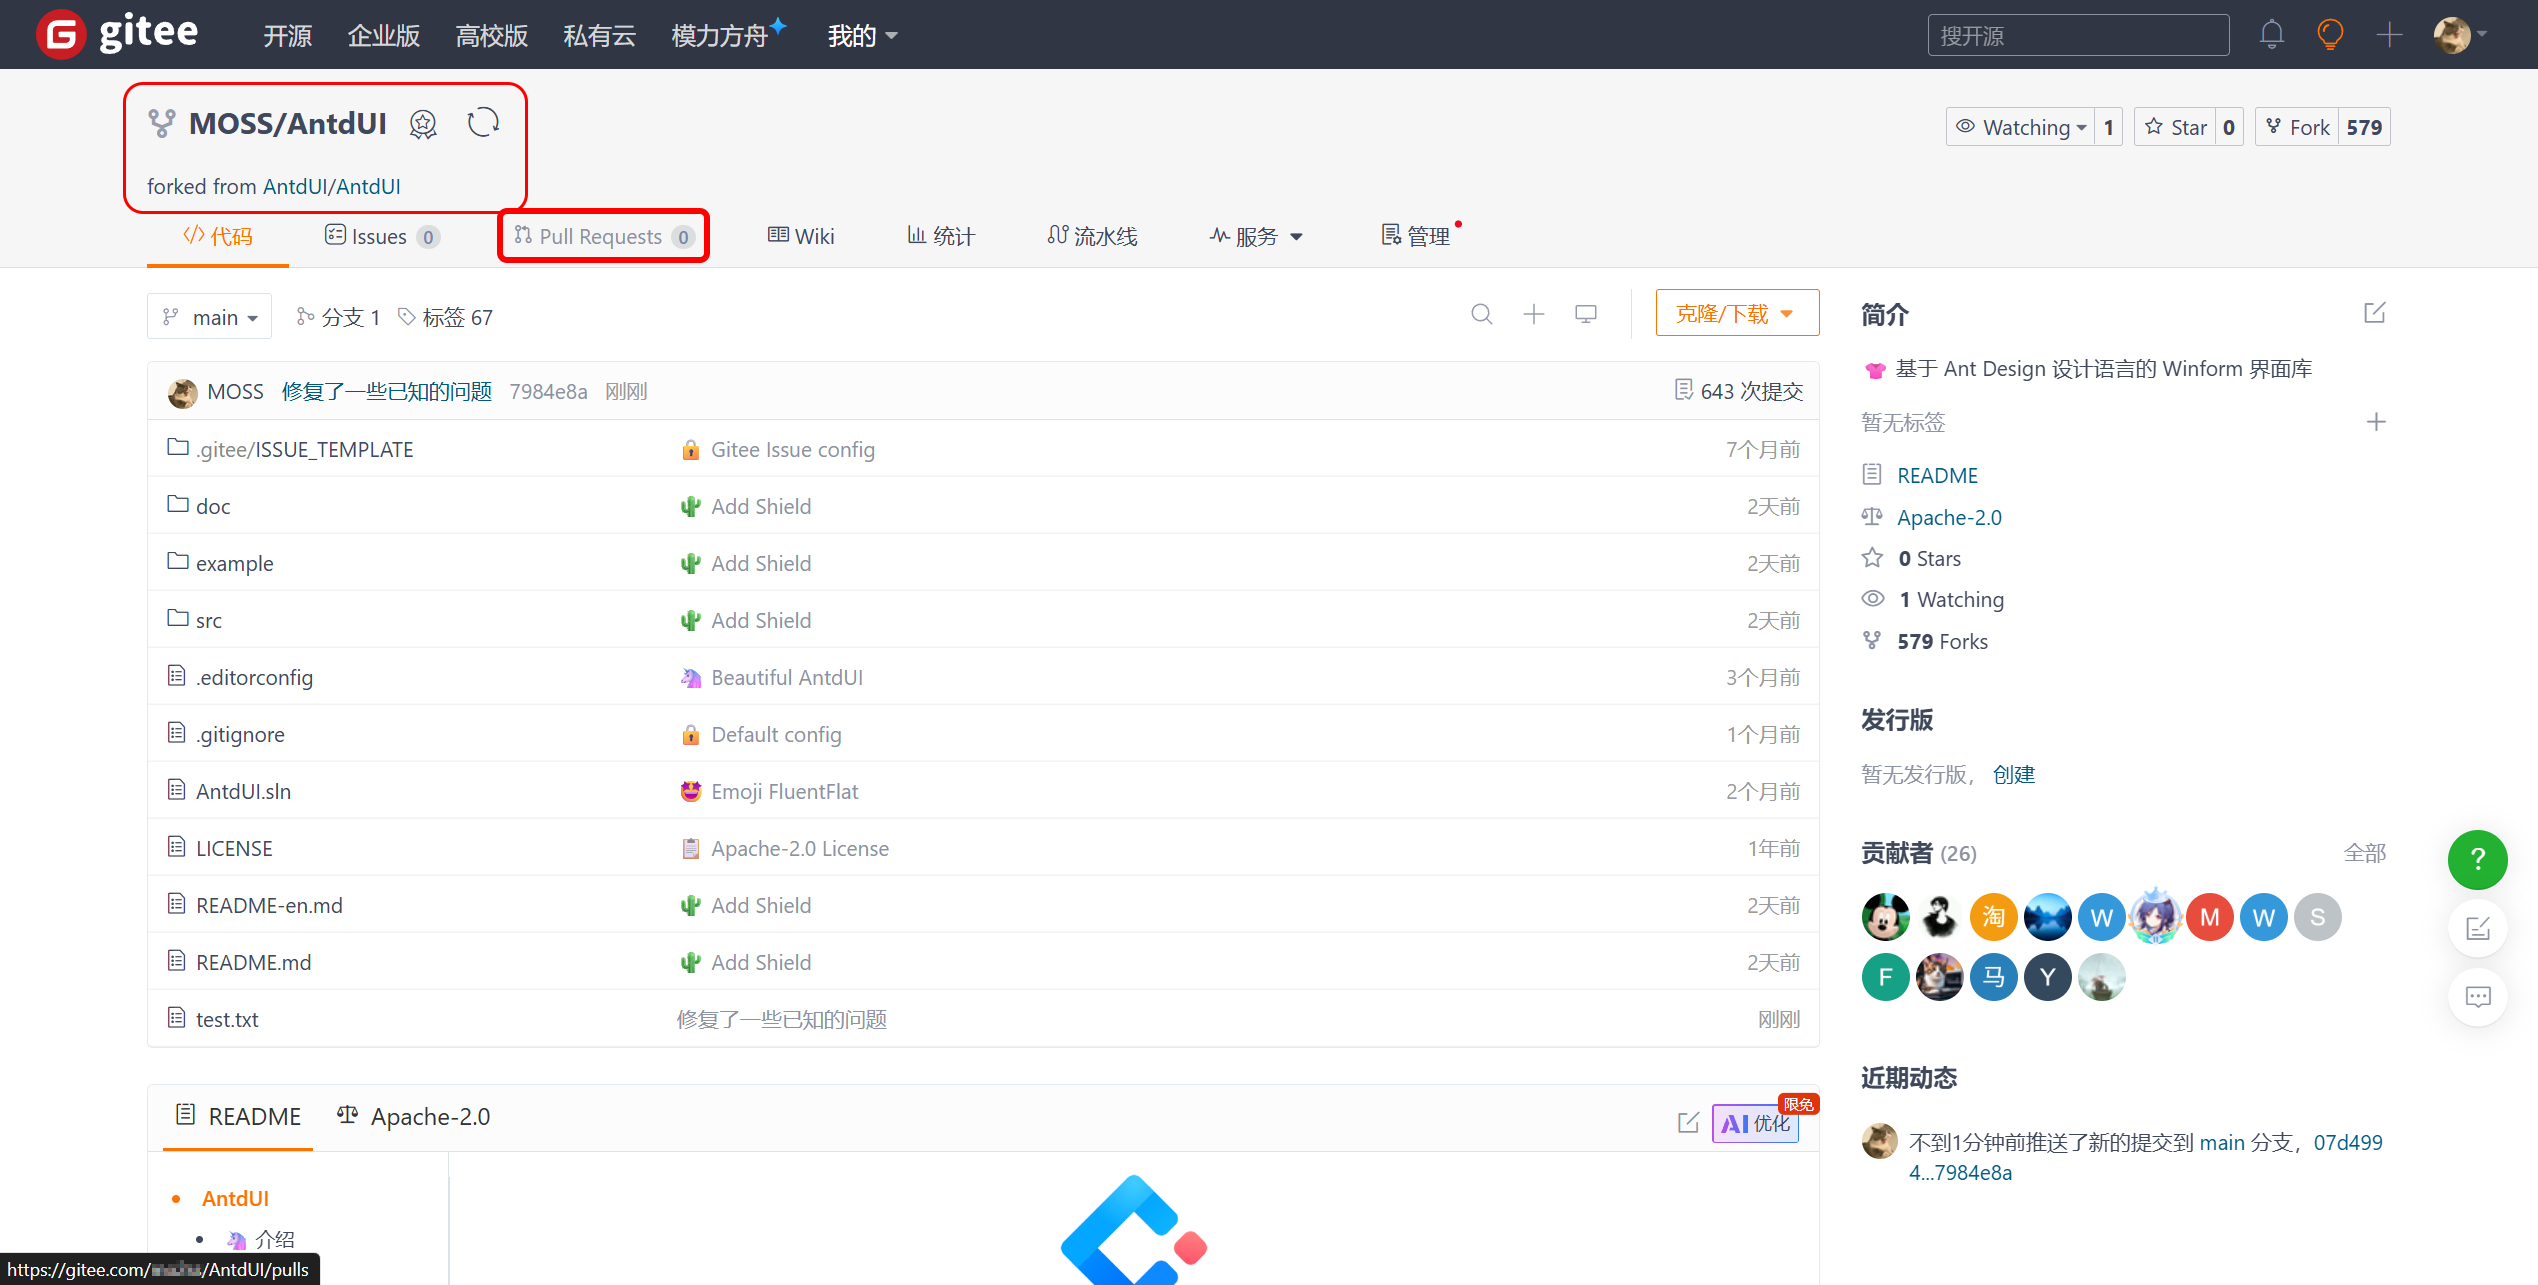This screenshot has width=2538, height=1285.
Task: Click the repository sync refresh icon
Action: [483, 123]
